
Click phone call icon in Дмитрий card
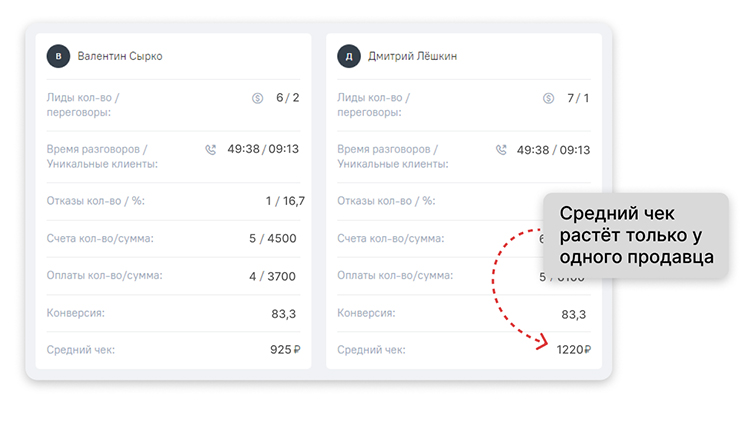pos(502,150)
